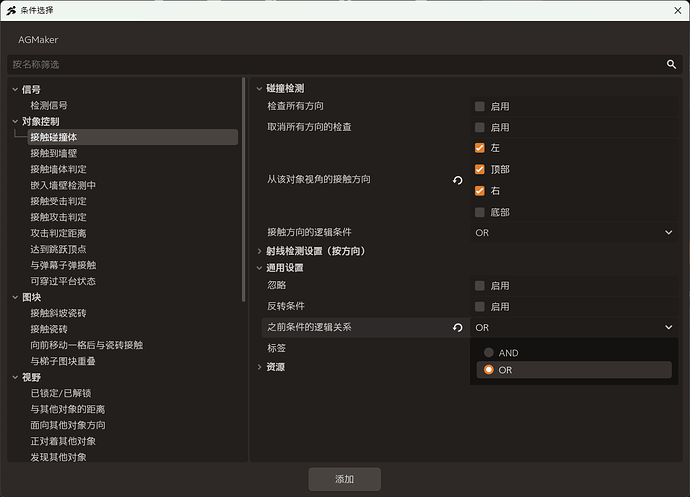
Task: Click the condition list vertical scrollbar
Action: [x=244, y=189]
